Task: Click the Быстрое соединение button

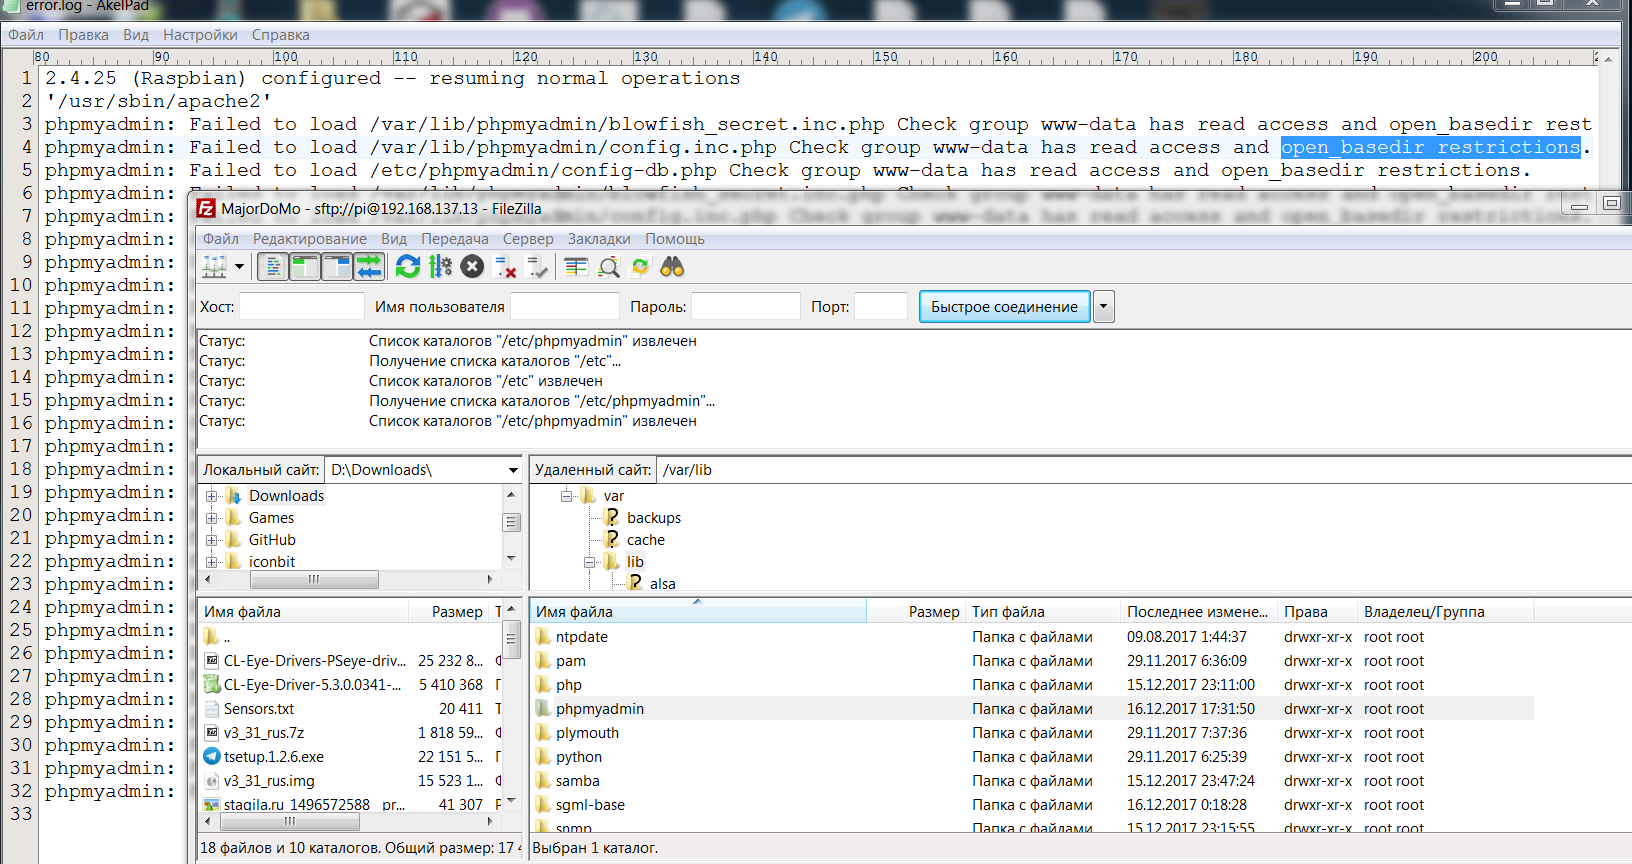Action: [1004, 307]
